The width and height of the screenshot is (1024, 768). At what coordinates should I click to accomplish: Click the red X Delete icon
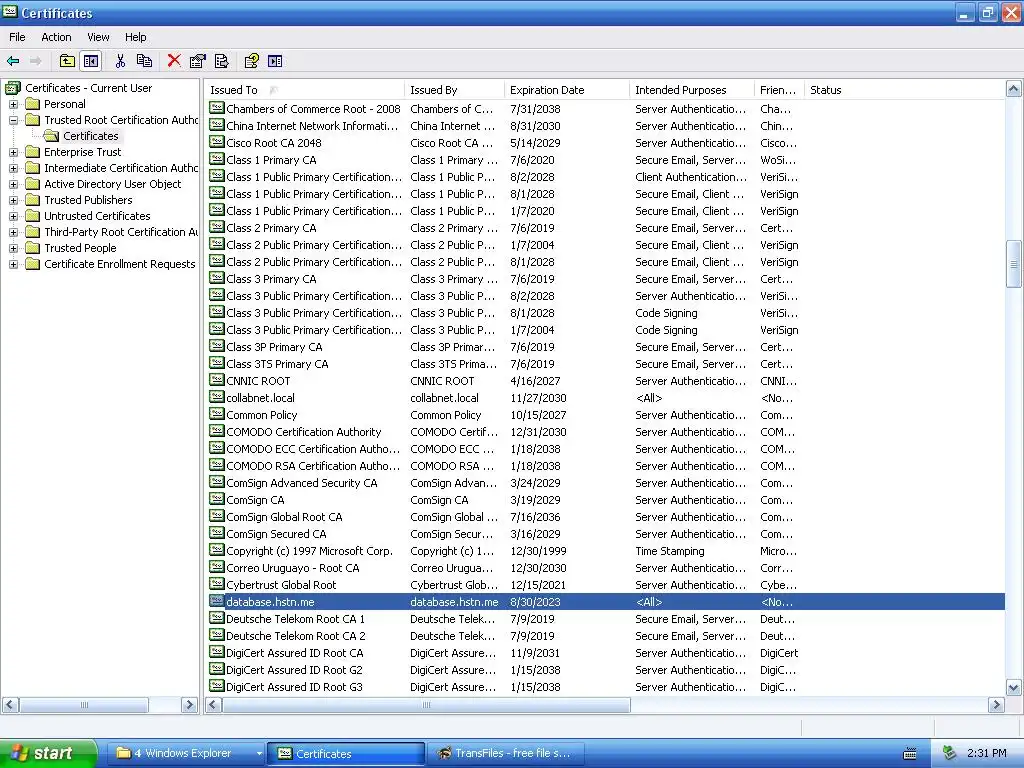(x=174, y=61)
